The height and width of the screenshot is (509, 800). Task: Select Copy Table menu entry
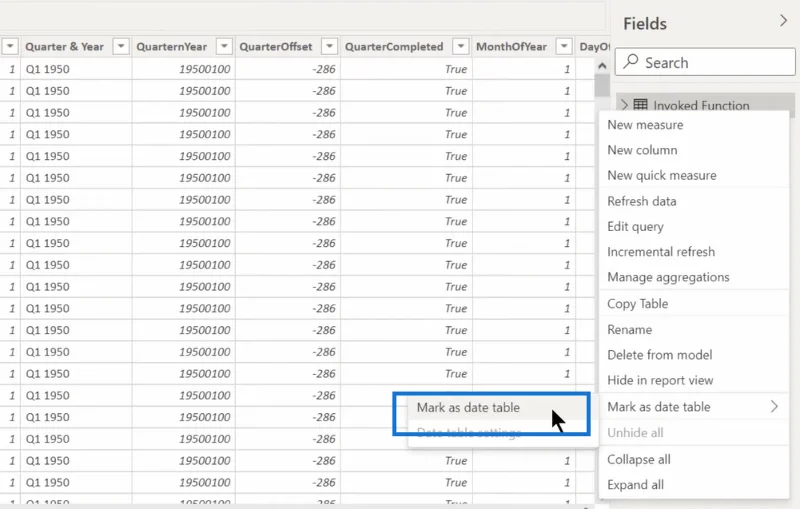click(694, 303)
